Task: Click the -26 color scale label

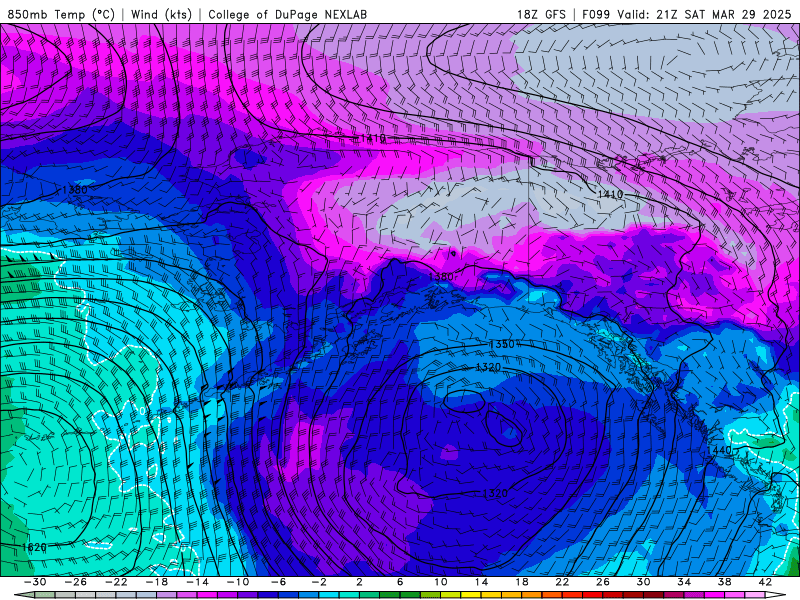Action: pos(76,582)
